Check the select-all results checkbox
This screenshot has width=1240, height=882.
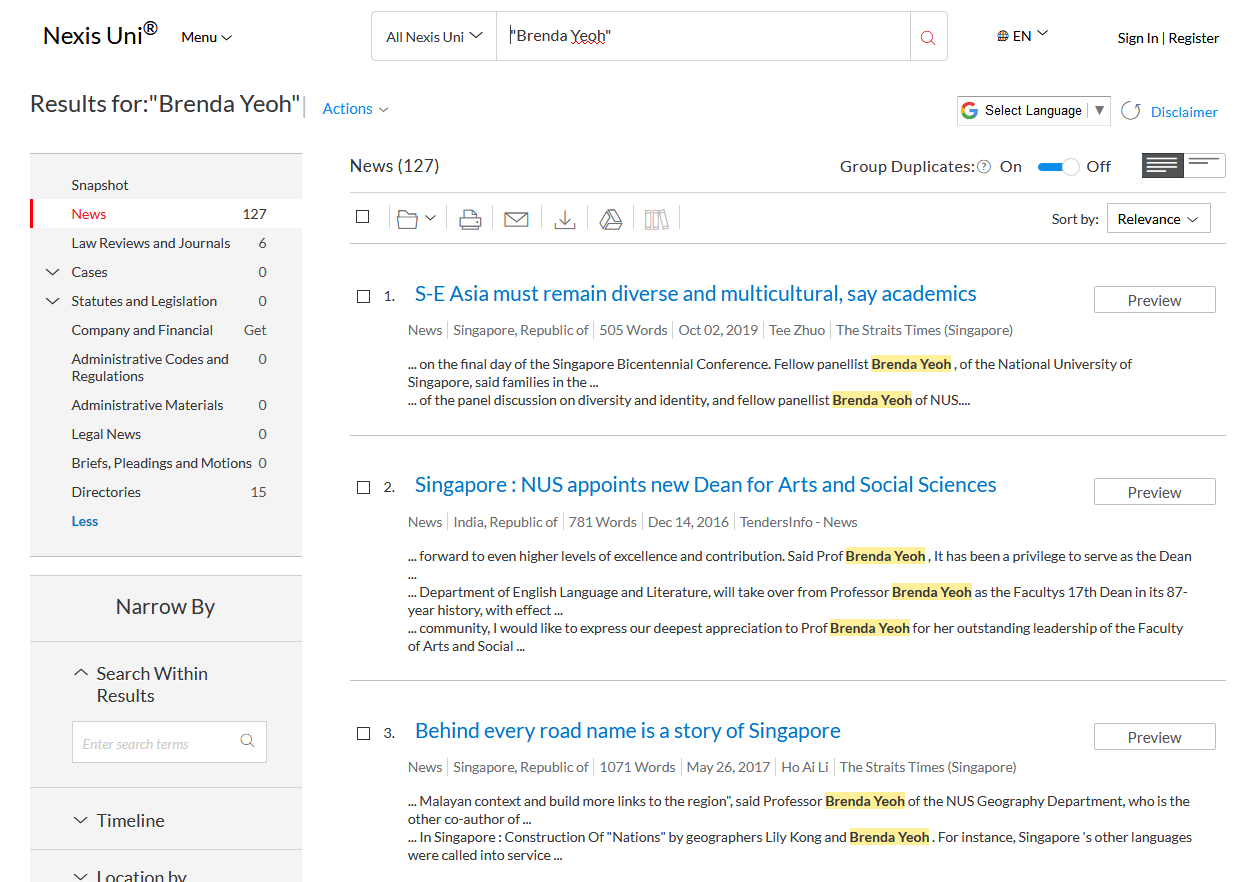pos(363,217)
